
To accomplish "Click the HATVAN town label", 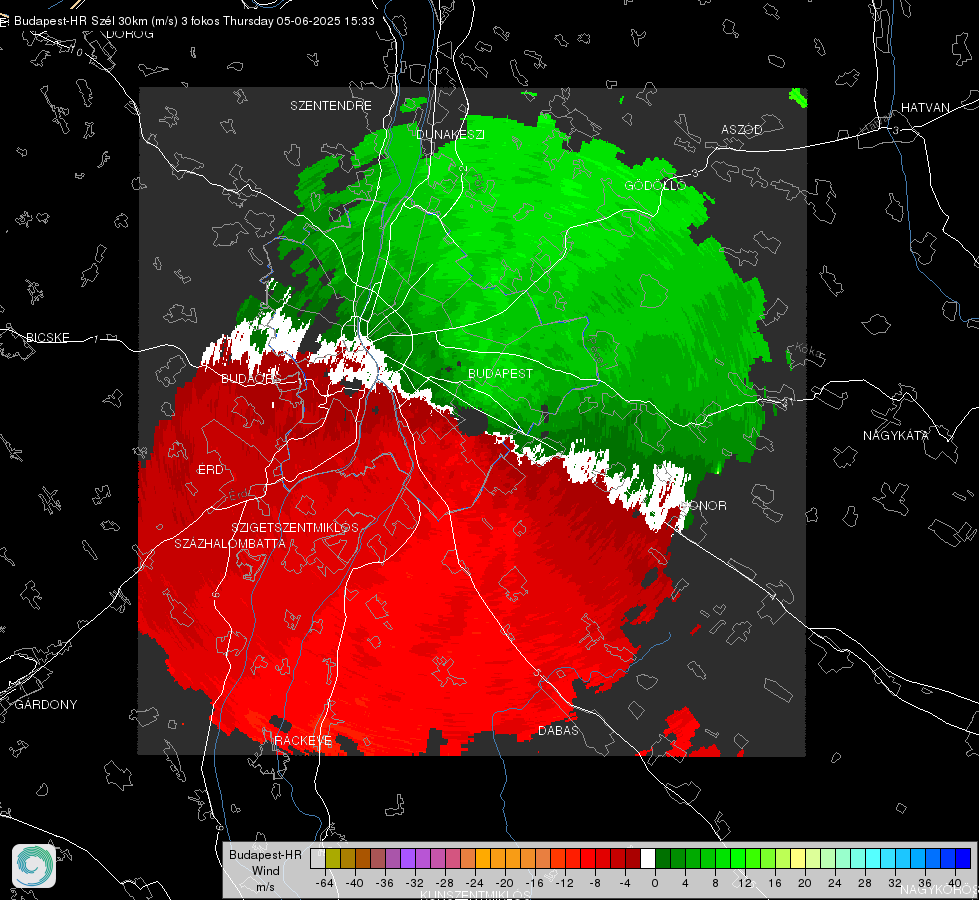I will (925, 107).
